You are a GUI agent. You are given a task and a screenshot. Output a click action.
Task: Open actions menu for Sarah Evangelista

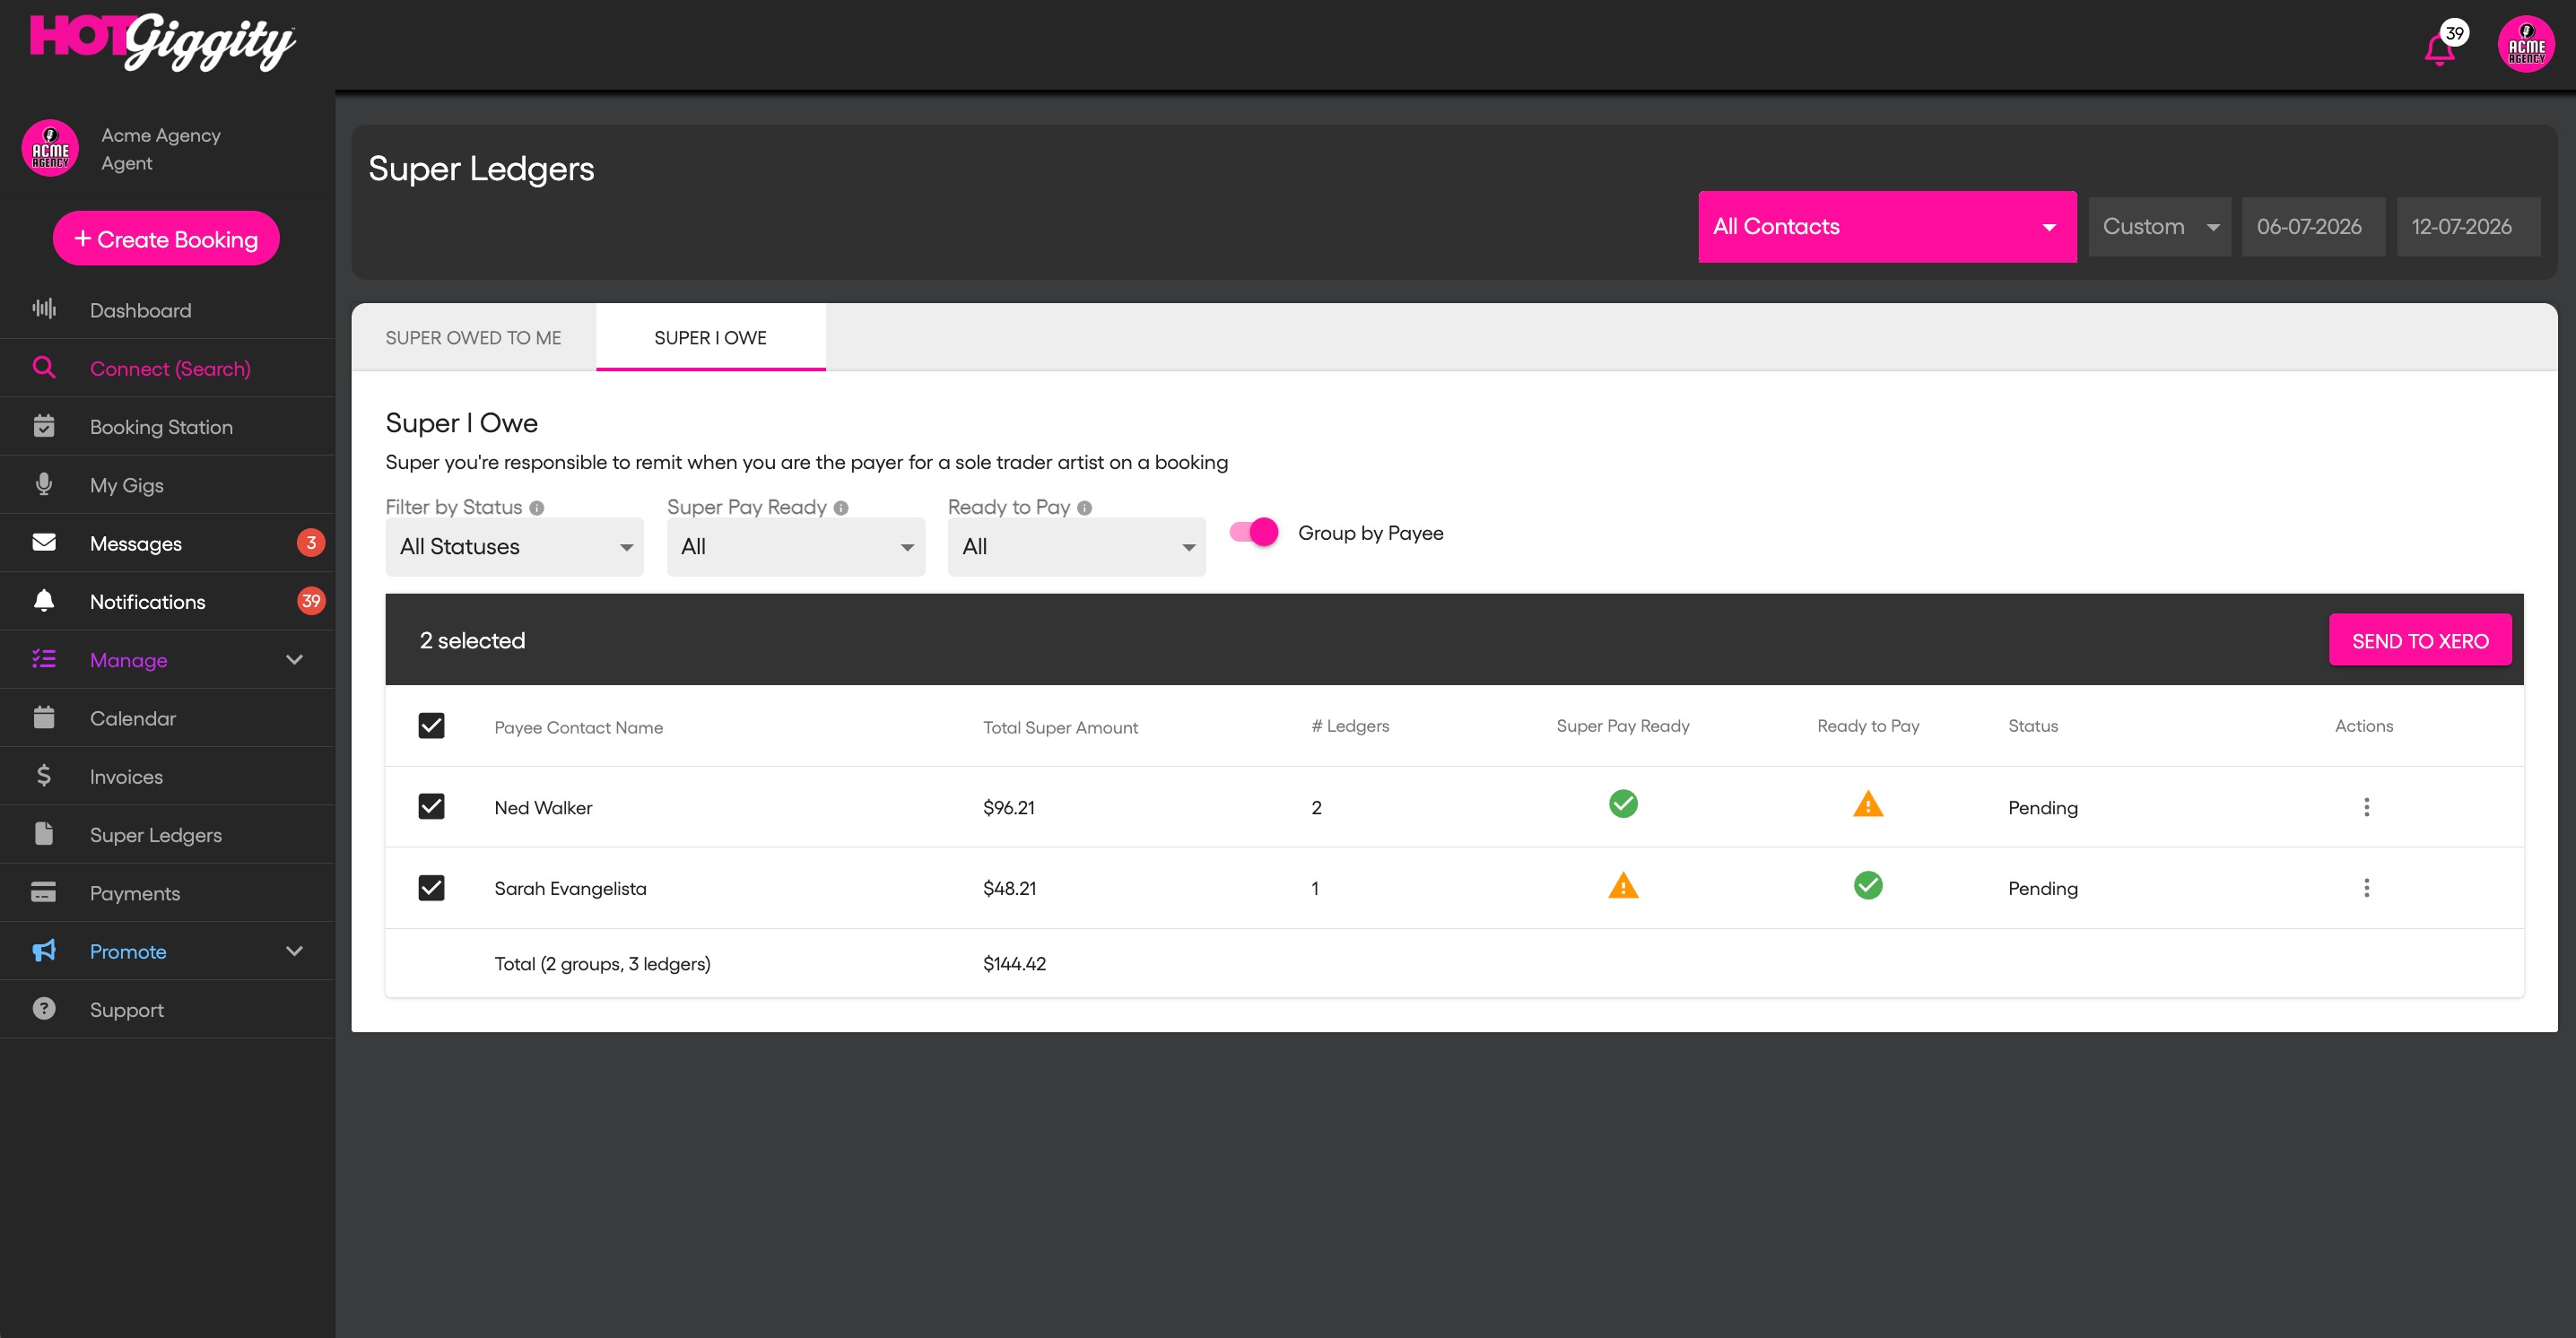pos(2366,888)
